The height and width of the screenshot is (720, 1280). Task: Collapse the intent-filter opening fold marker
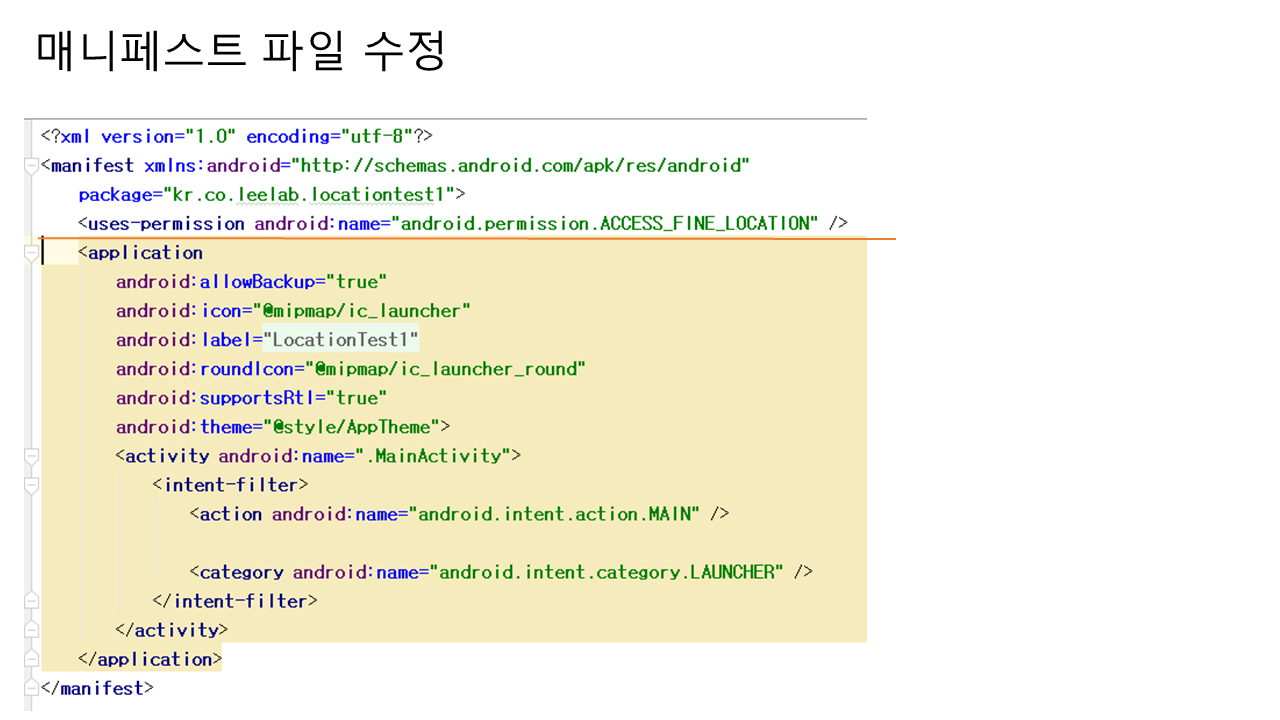[31, 485]
